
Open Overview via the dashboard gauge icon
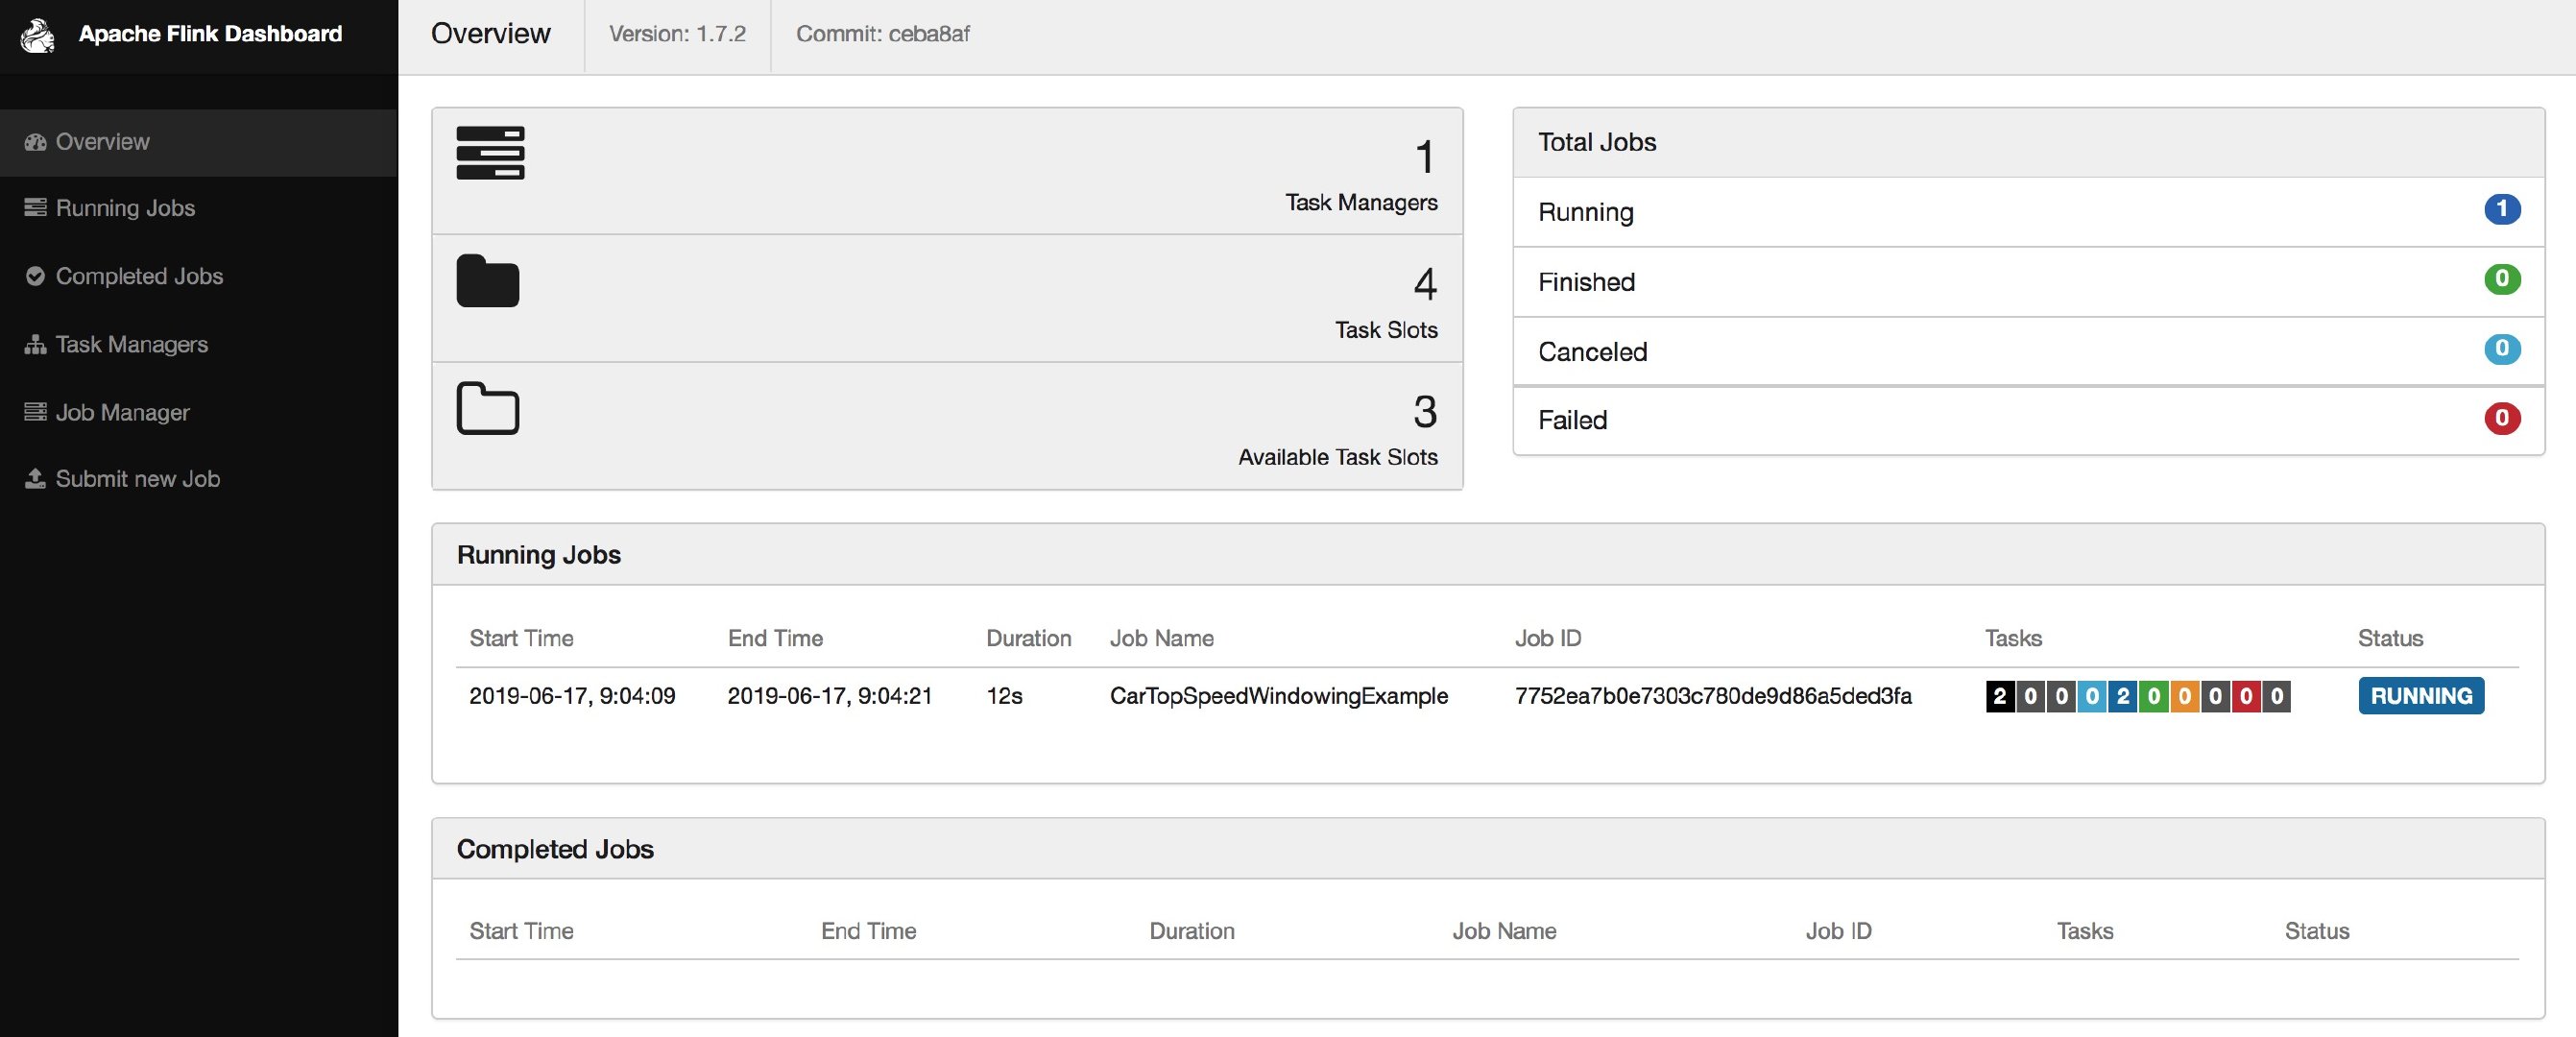[34, 141]
